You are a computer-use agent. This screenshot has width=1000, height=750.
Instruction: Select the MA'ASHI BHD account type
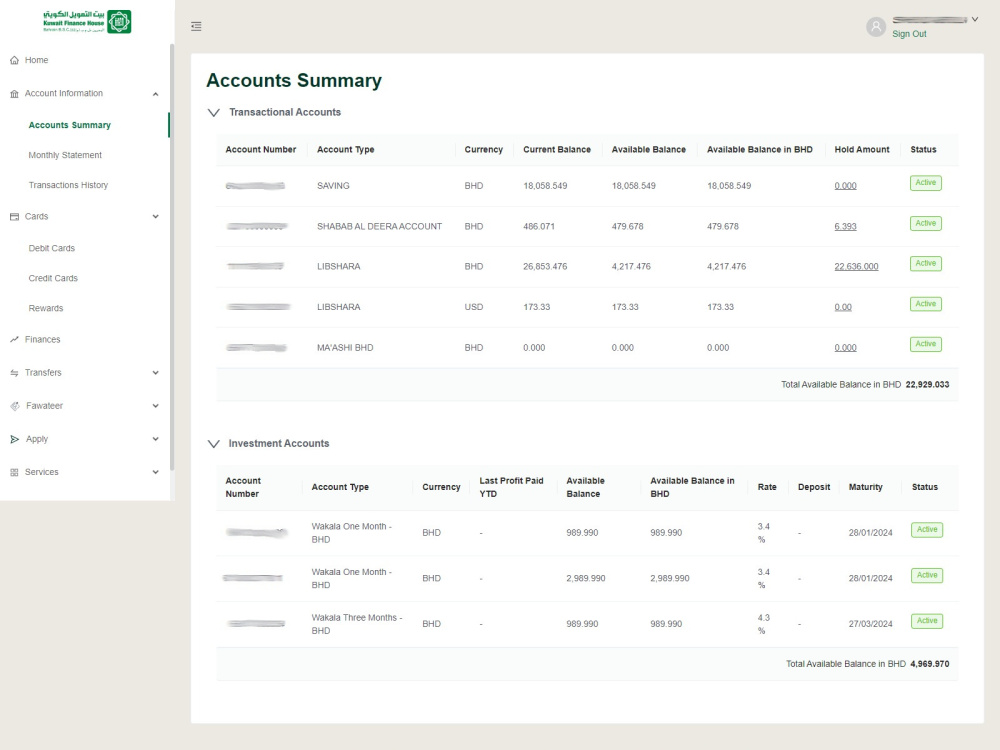[345, 348]
